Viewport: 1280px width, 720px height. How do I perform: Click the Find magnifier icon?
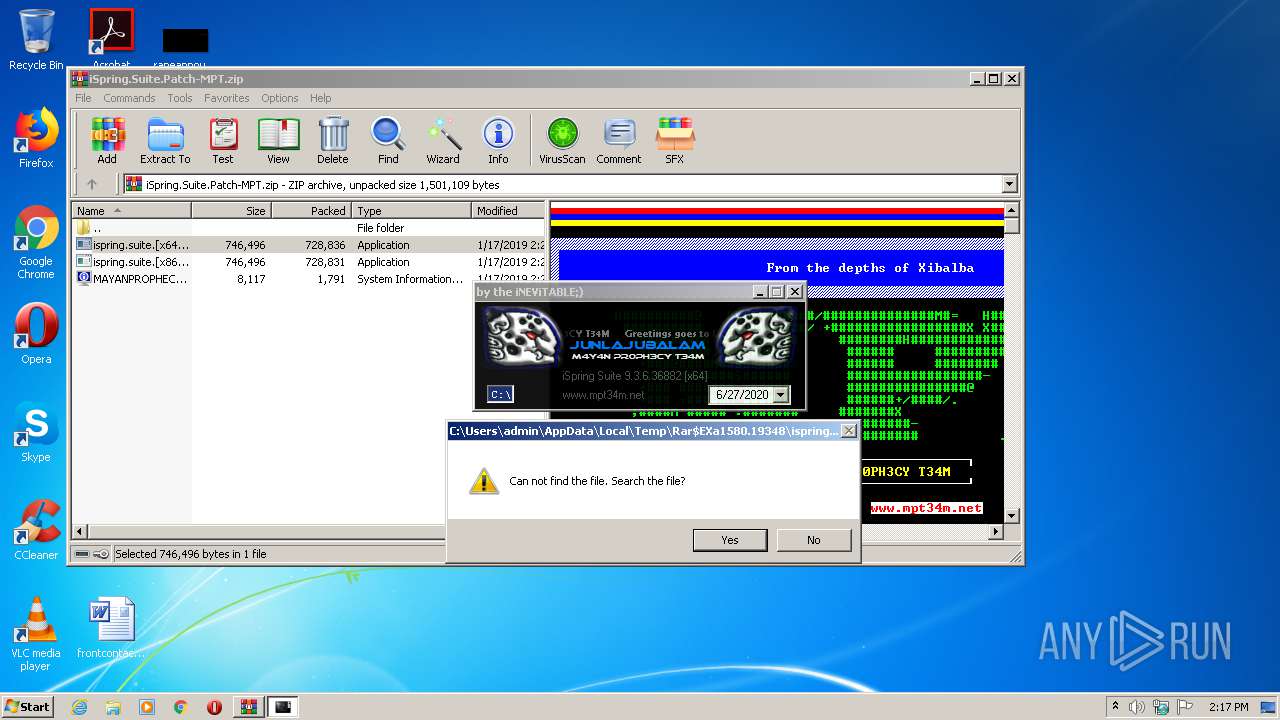pos(388,140)
